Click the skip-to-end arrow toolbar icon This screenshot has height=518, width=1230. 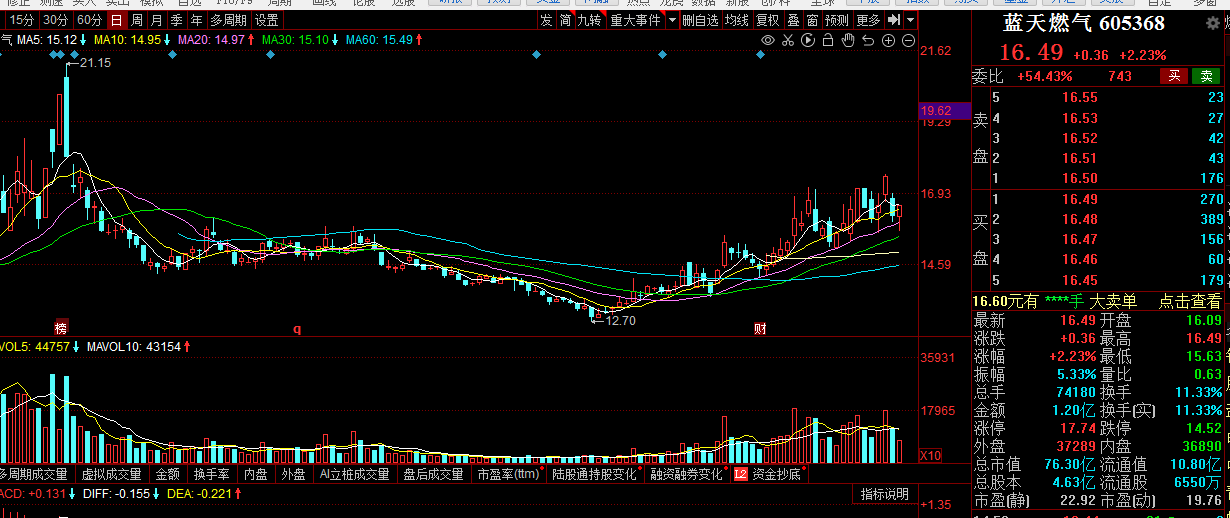(x=894, y=20)
